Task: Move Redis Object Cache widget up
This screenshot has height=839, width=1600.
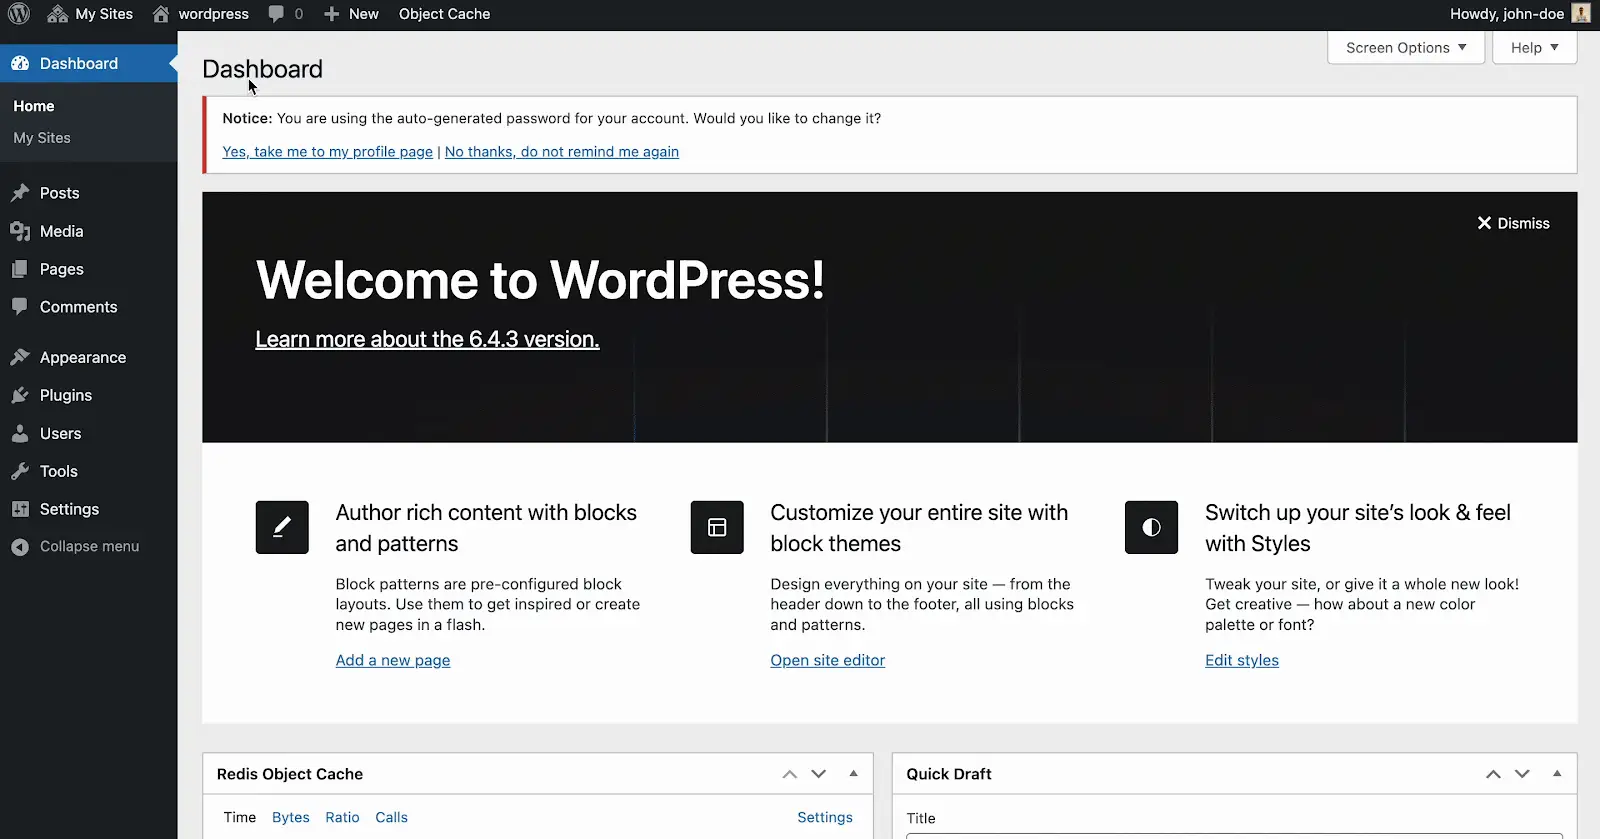Action: click(790, 774)
